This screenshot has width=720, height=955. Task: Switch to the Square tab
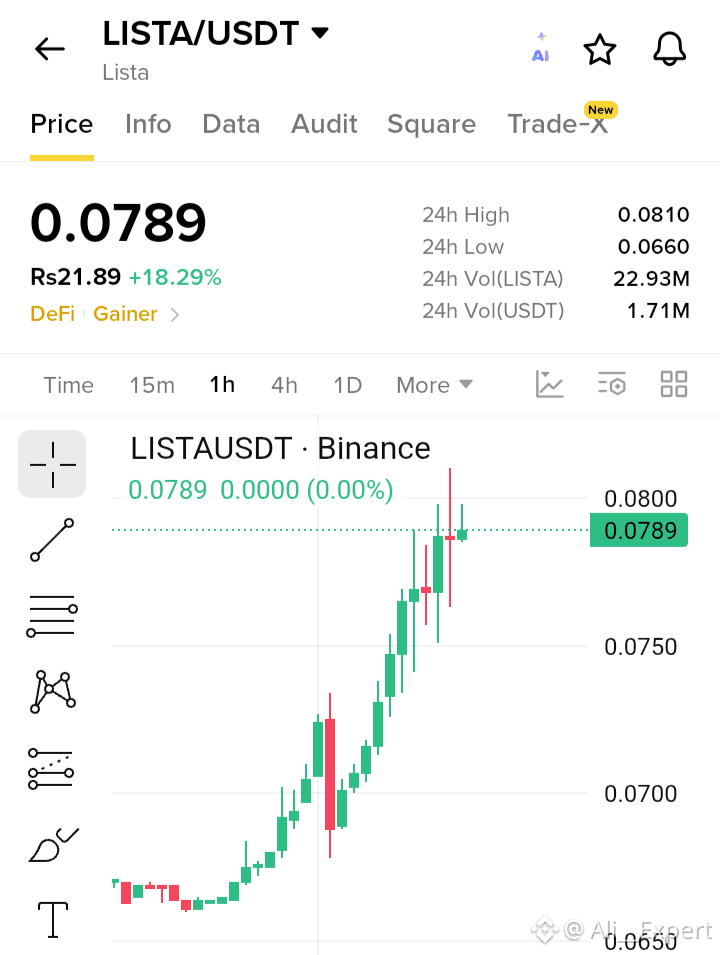[431, 124]
